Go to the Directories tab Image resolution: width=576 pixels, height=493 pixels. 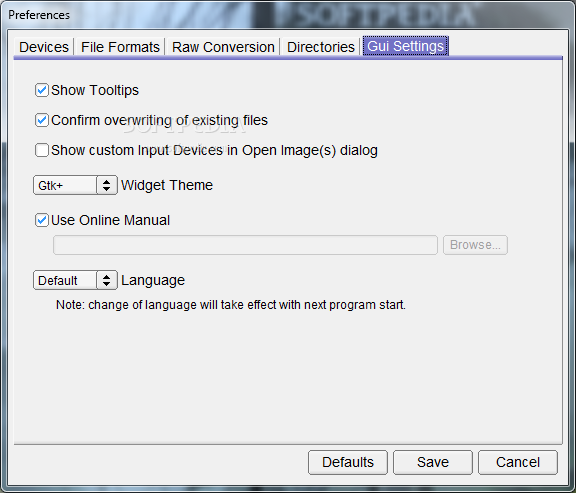[x=321, y=47]
